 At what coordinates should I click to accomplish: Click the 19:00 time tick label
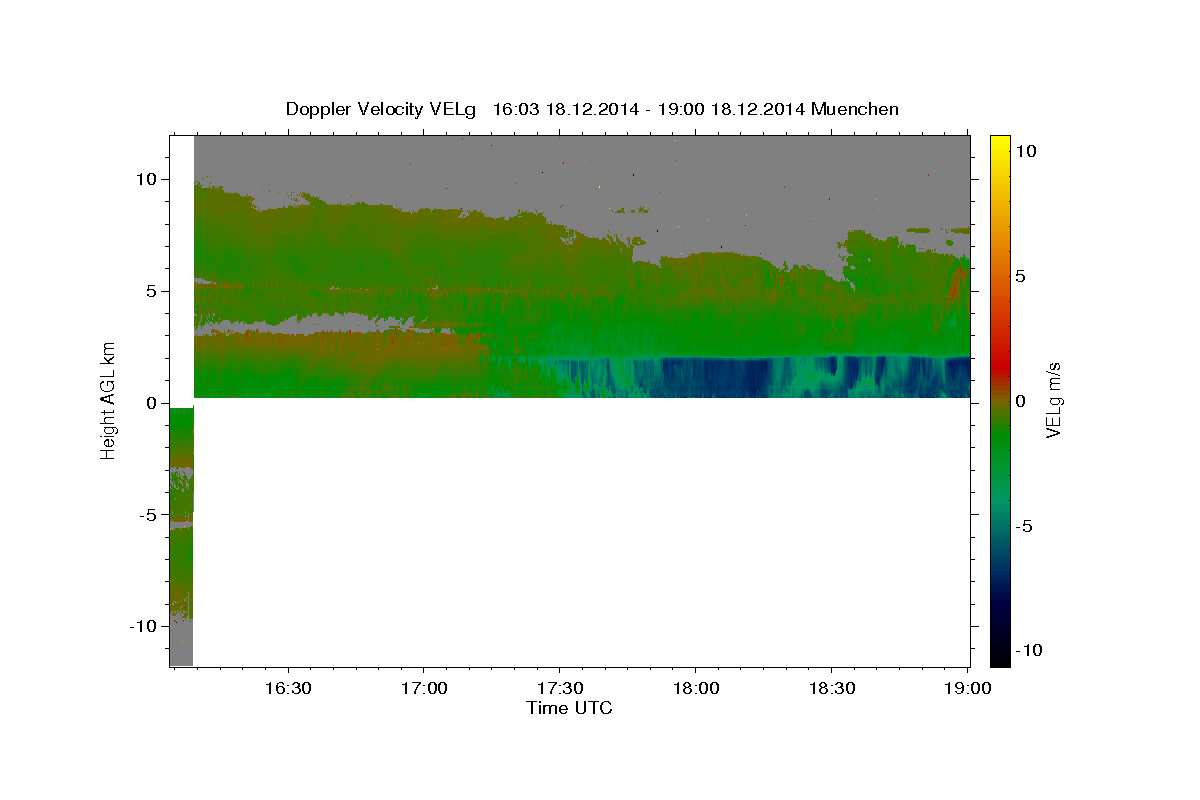(966, 689)
